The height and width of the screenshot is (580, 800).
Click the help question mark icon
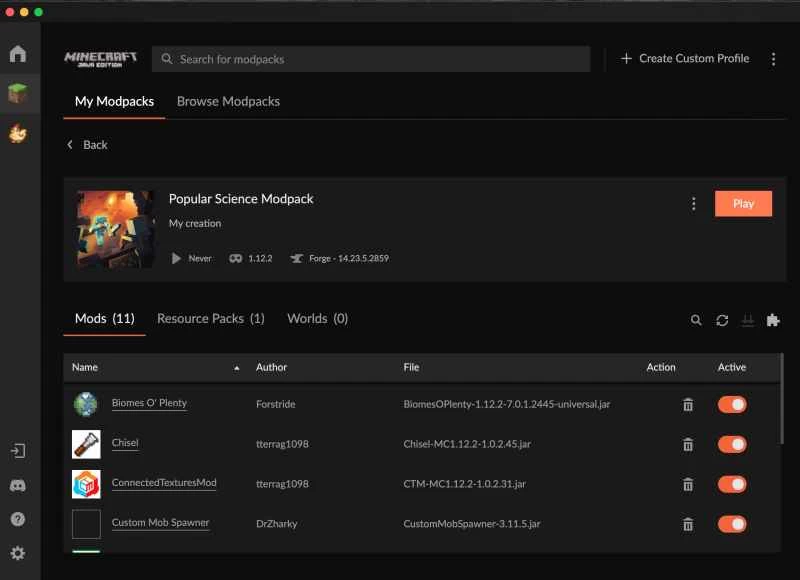pos(17,519)
